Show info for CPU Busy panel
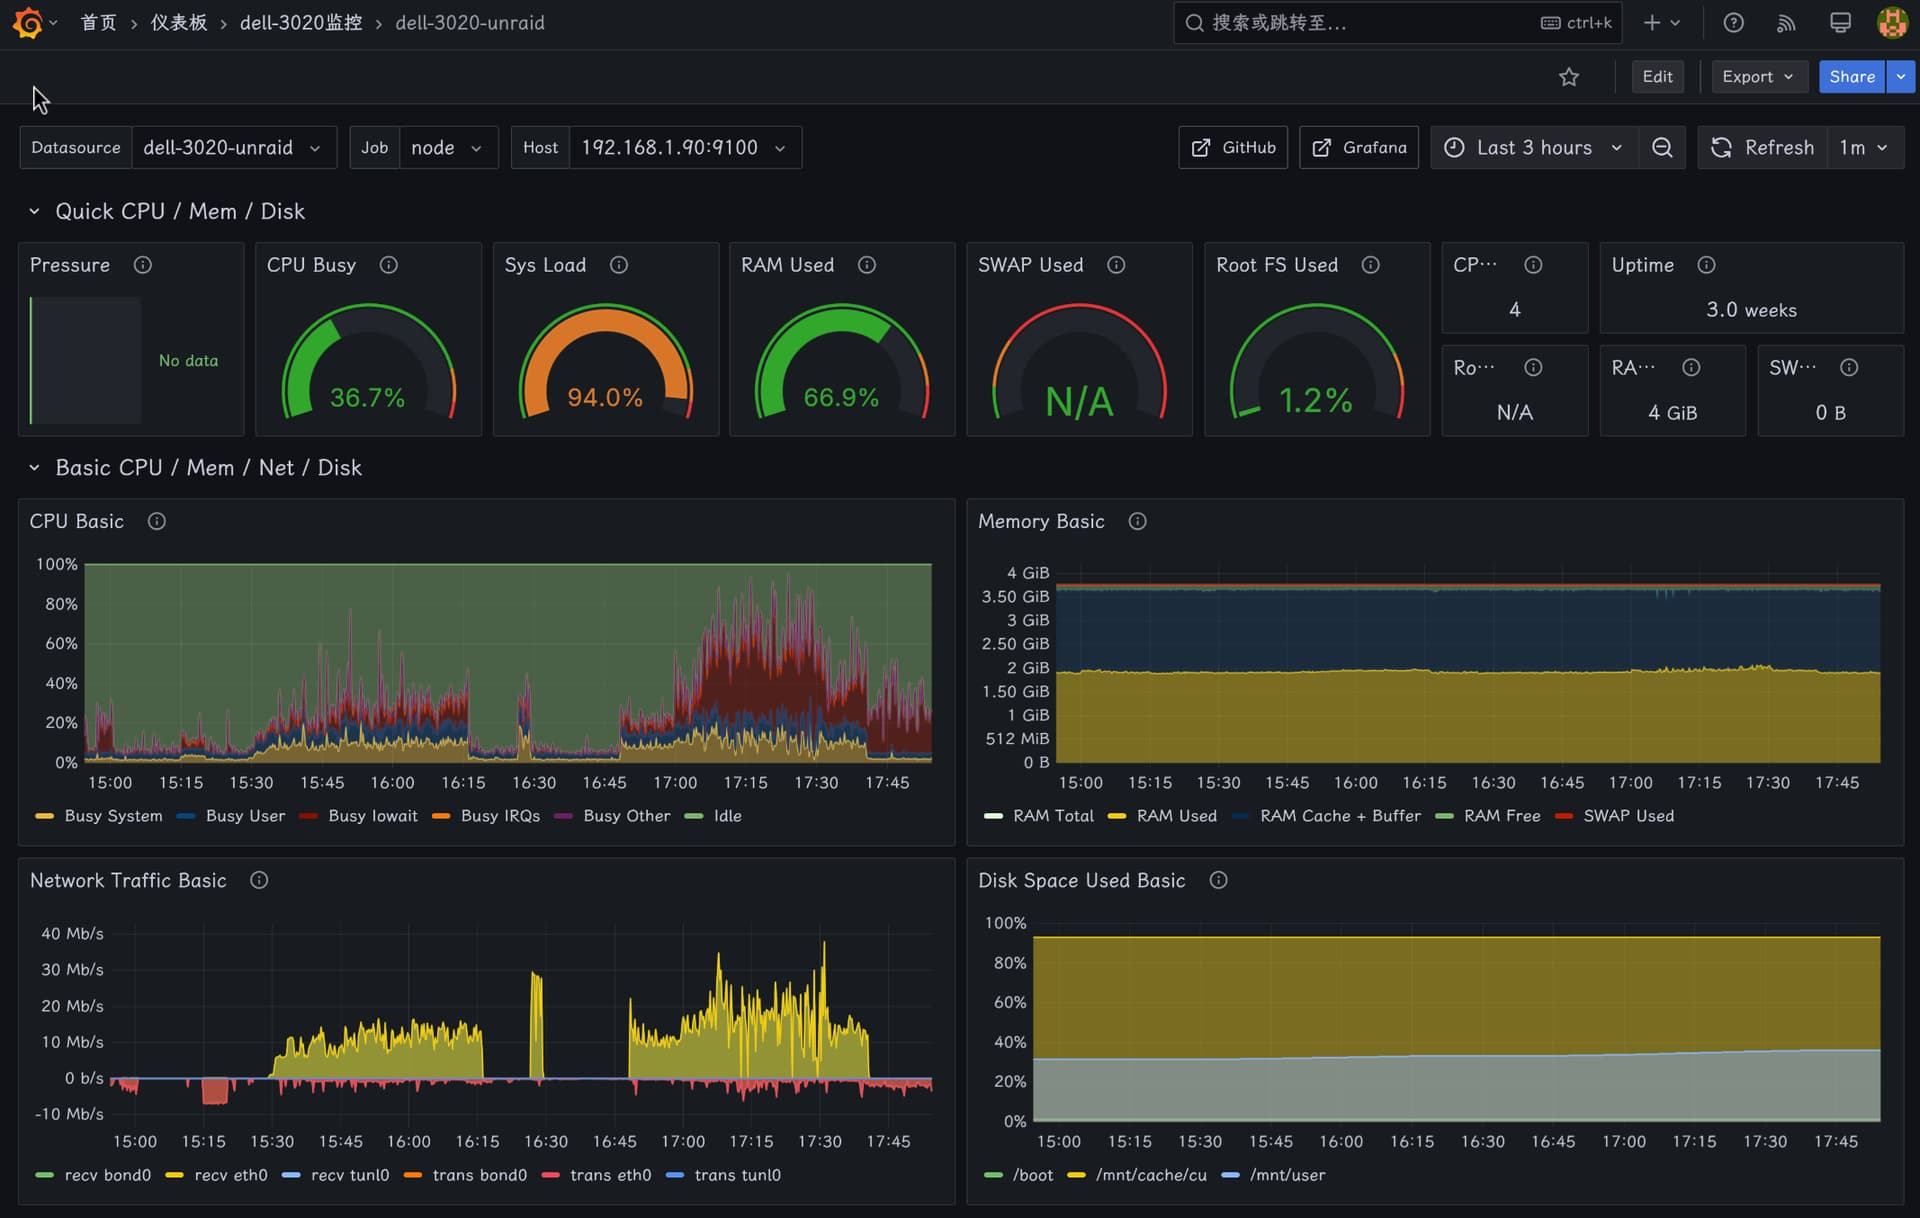Screen dimensions: 1920x1218 pos(389,265)
